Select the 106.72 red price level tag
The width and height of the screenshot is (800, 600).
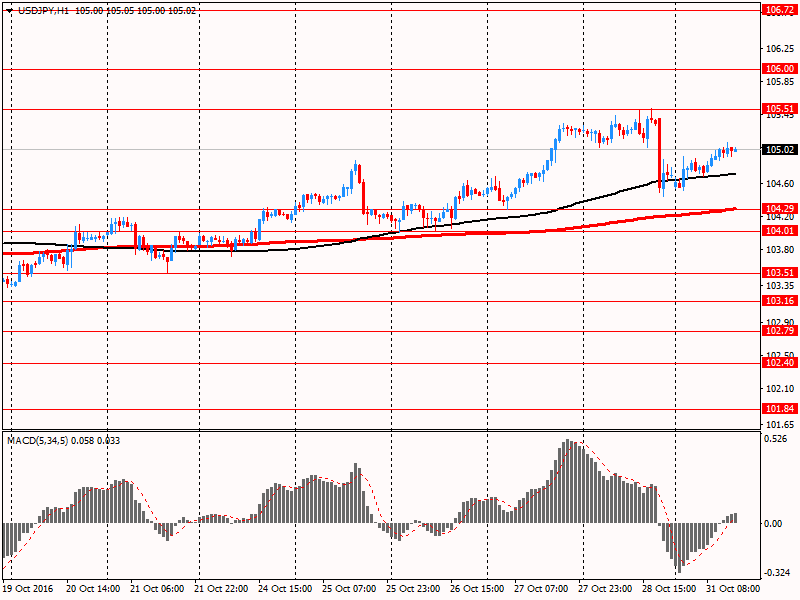[x=778, y=9]
